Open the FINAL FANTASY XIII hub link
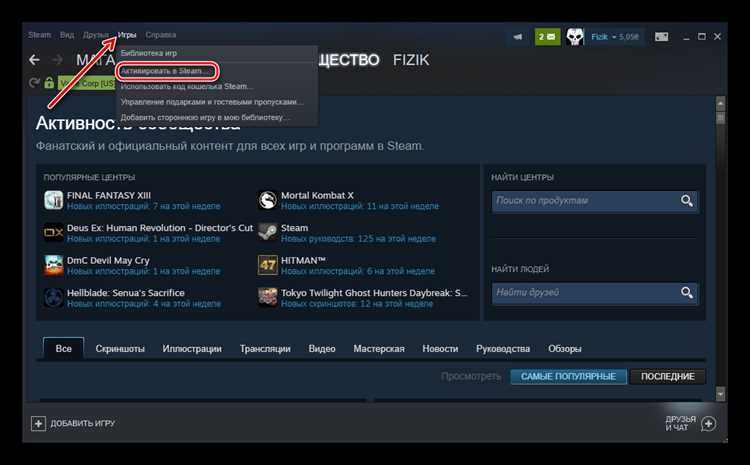 point(109,195)
